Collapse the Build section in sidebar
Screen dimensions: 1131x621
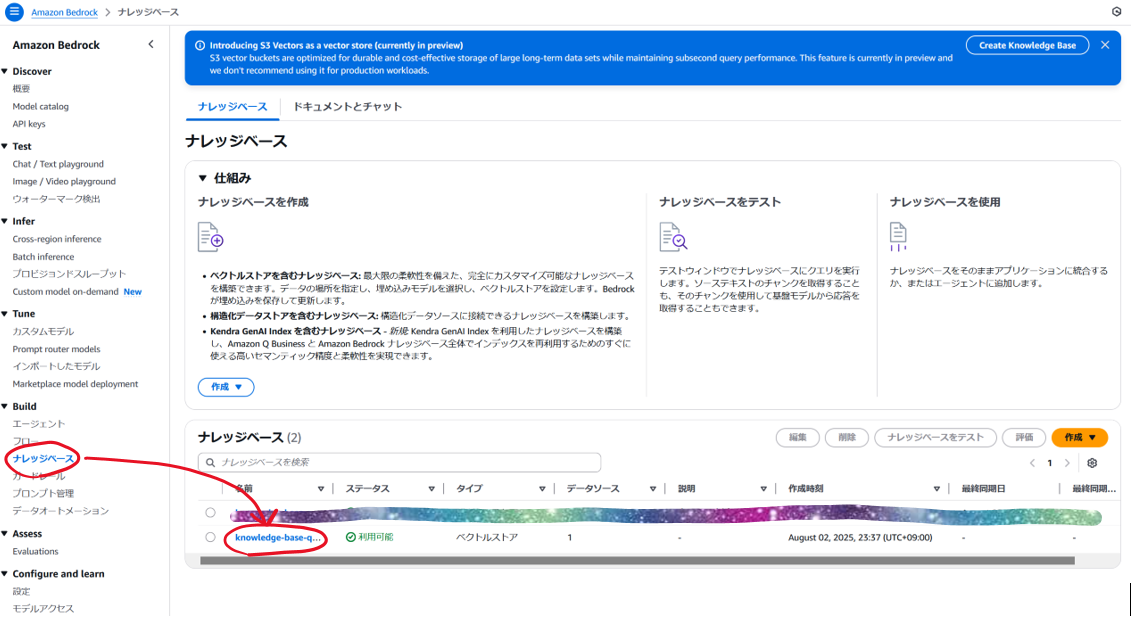(5, 407)
